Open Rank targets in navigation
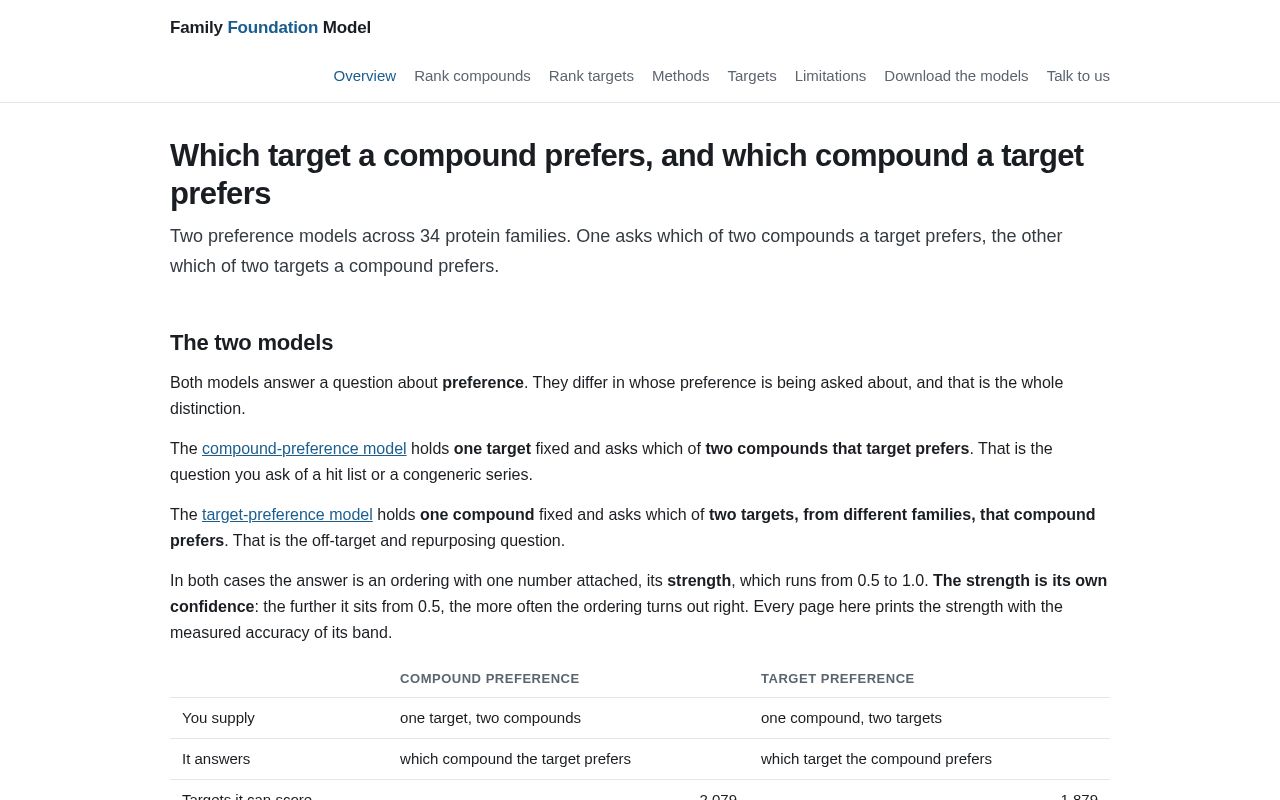This screenshot has width=1280, height=800. click(x=591, y=76)
